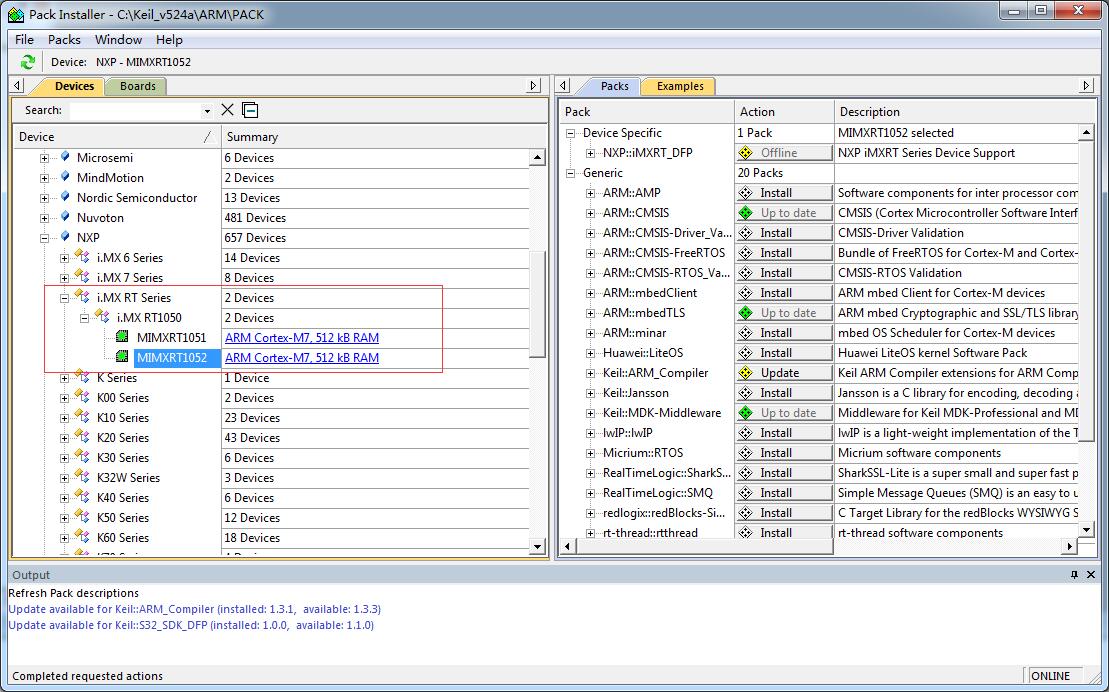Expand the K10 Series node
The height and width of the screenshot is (692, 1109).
click(x=64, y=418)
